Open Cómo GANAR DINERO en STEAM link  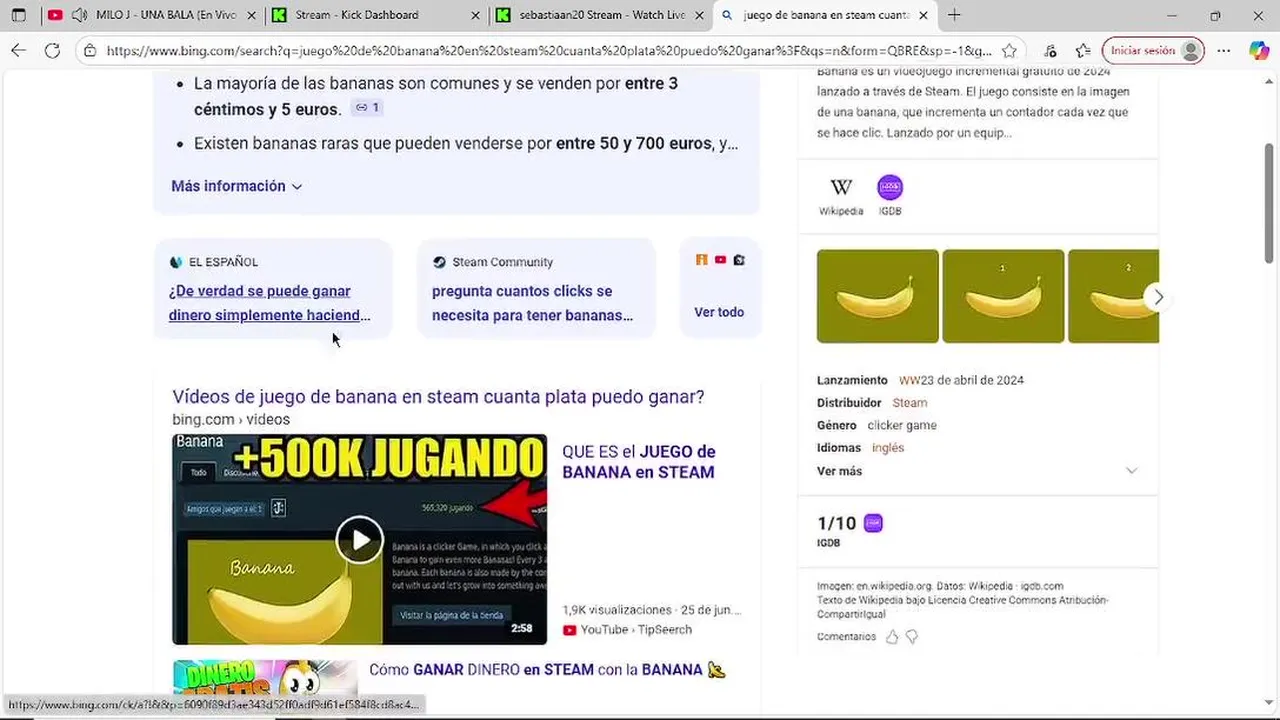547,670
